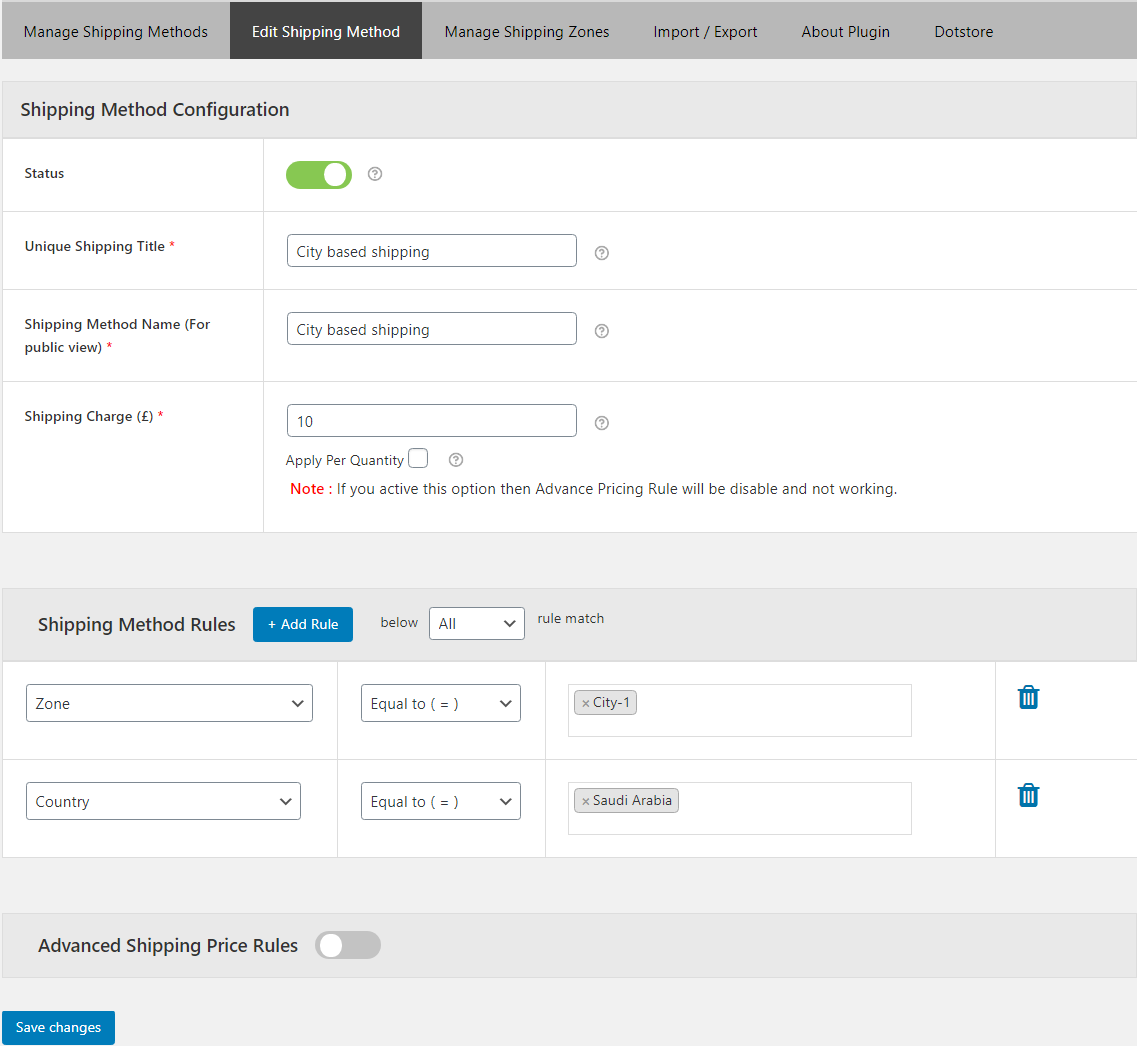The image size is (1137, 1046).
Task: Enable the Apply Per Quantity checkbox
Action: pyautogui.click(x=418, y=457)
